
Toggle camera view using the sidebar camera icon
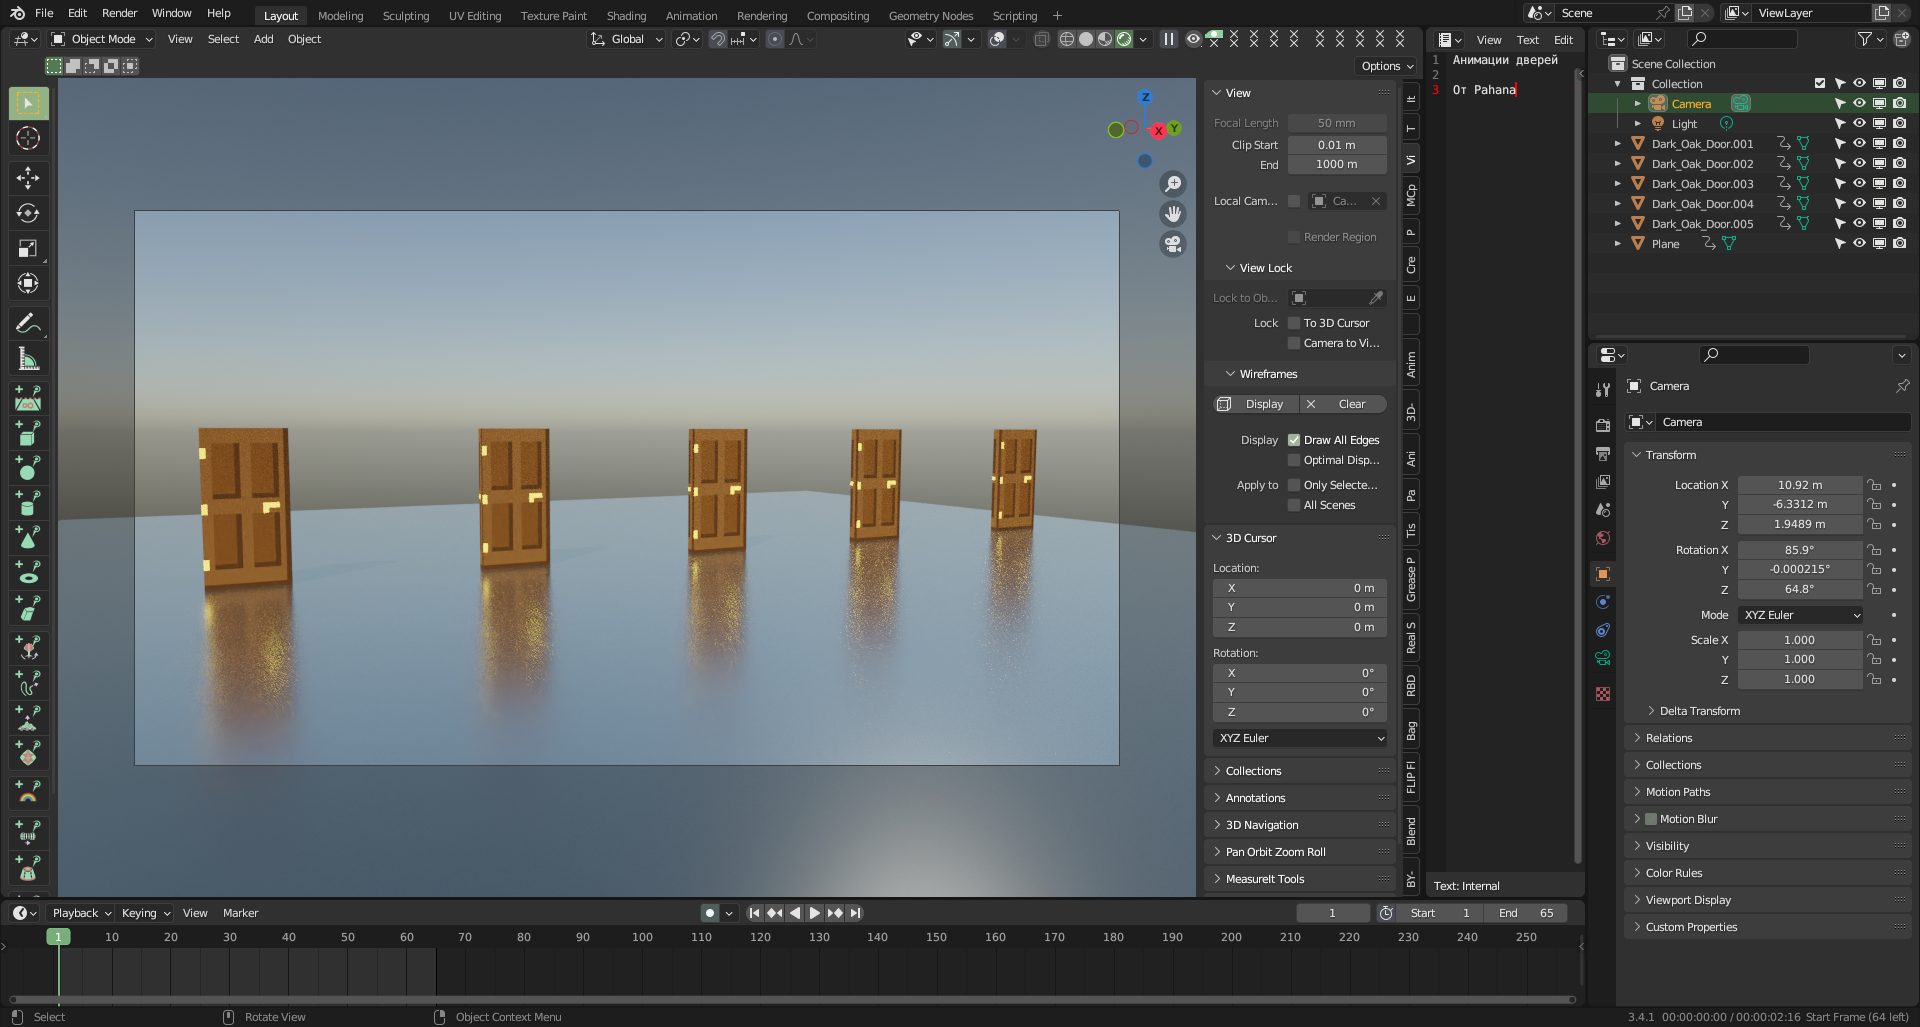(x=1172, y=243)
